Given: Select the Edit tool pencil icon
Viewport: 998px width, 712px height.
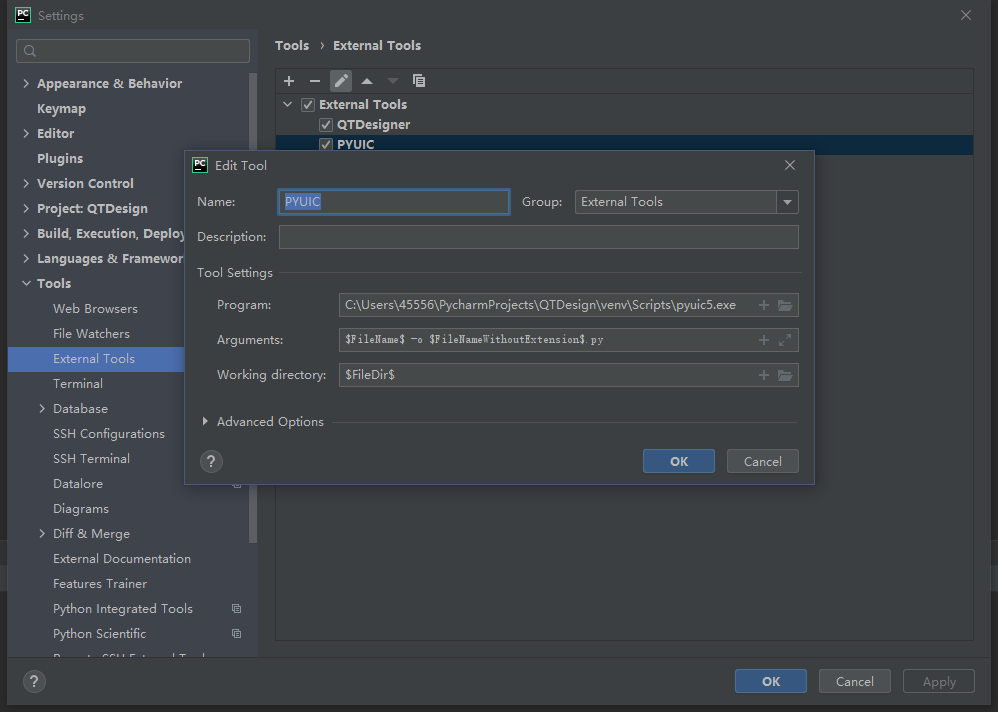Looking at the screenshot, I should 341,81.
